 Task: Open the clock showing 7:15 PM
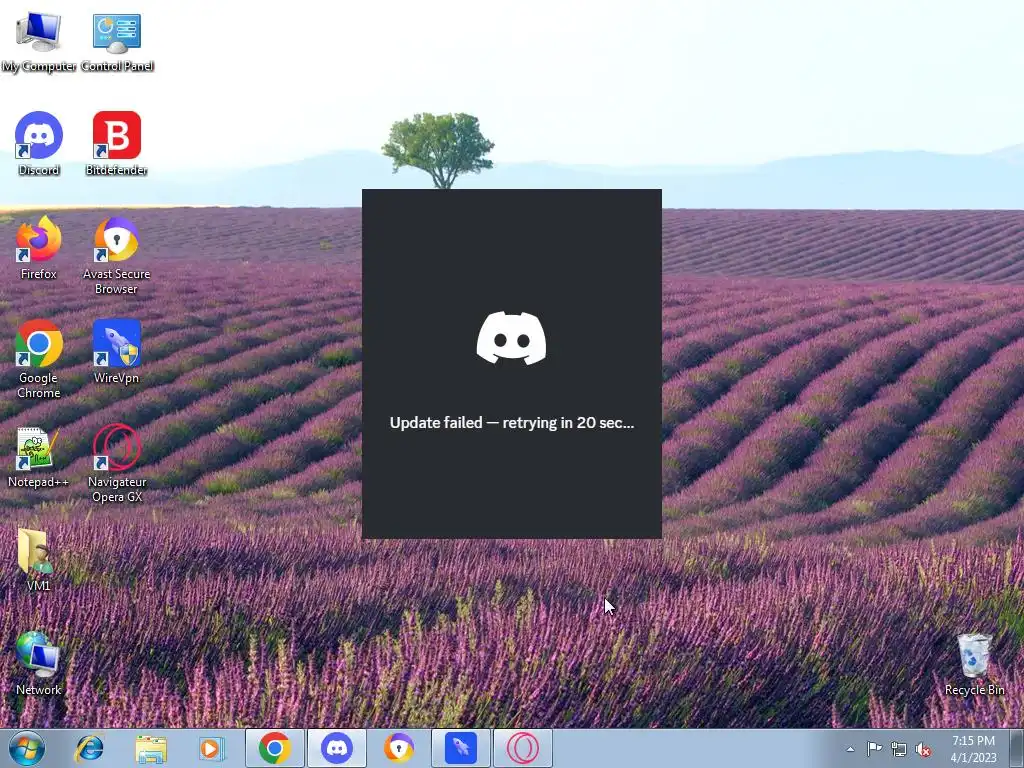(x=973, y=748)
